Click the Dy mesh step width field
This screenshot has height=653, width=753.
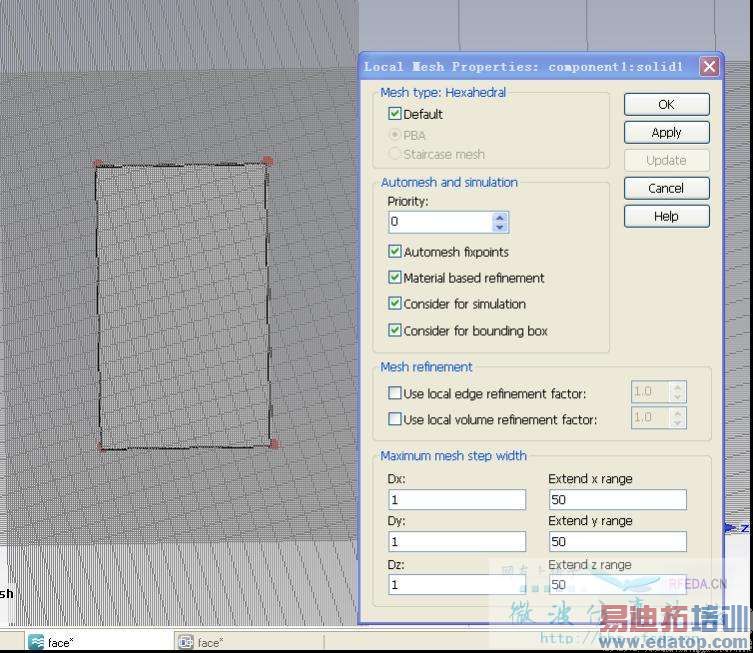(457, 542)
